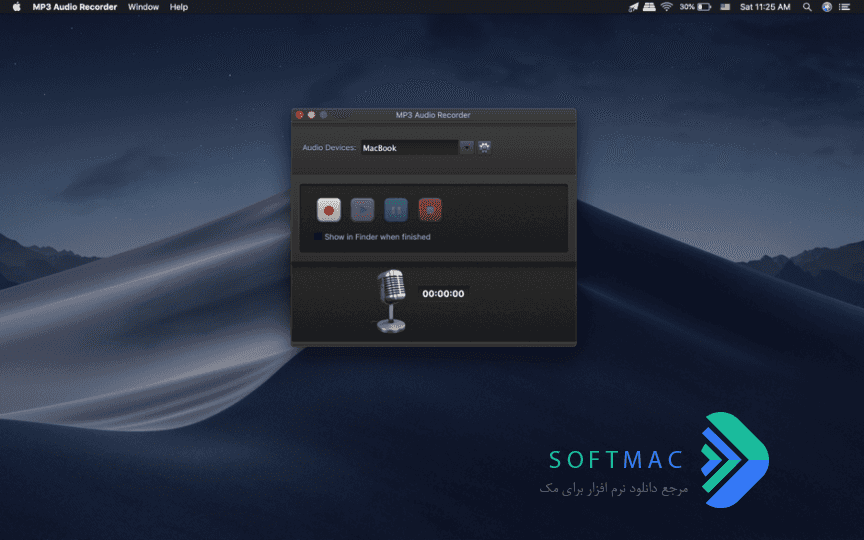The height and width of the screenshot is (540, 864).
Task: Click the US flag input source icon
Action: tap(725, 7)
